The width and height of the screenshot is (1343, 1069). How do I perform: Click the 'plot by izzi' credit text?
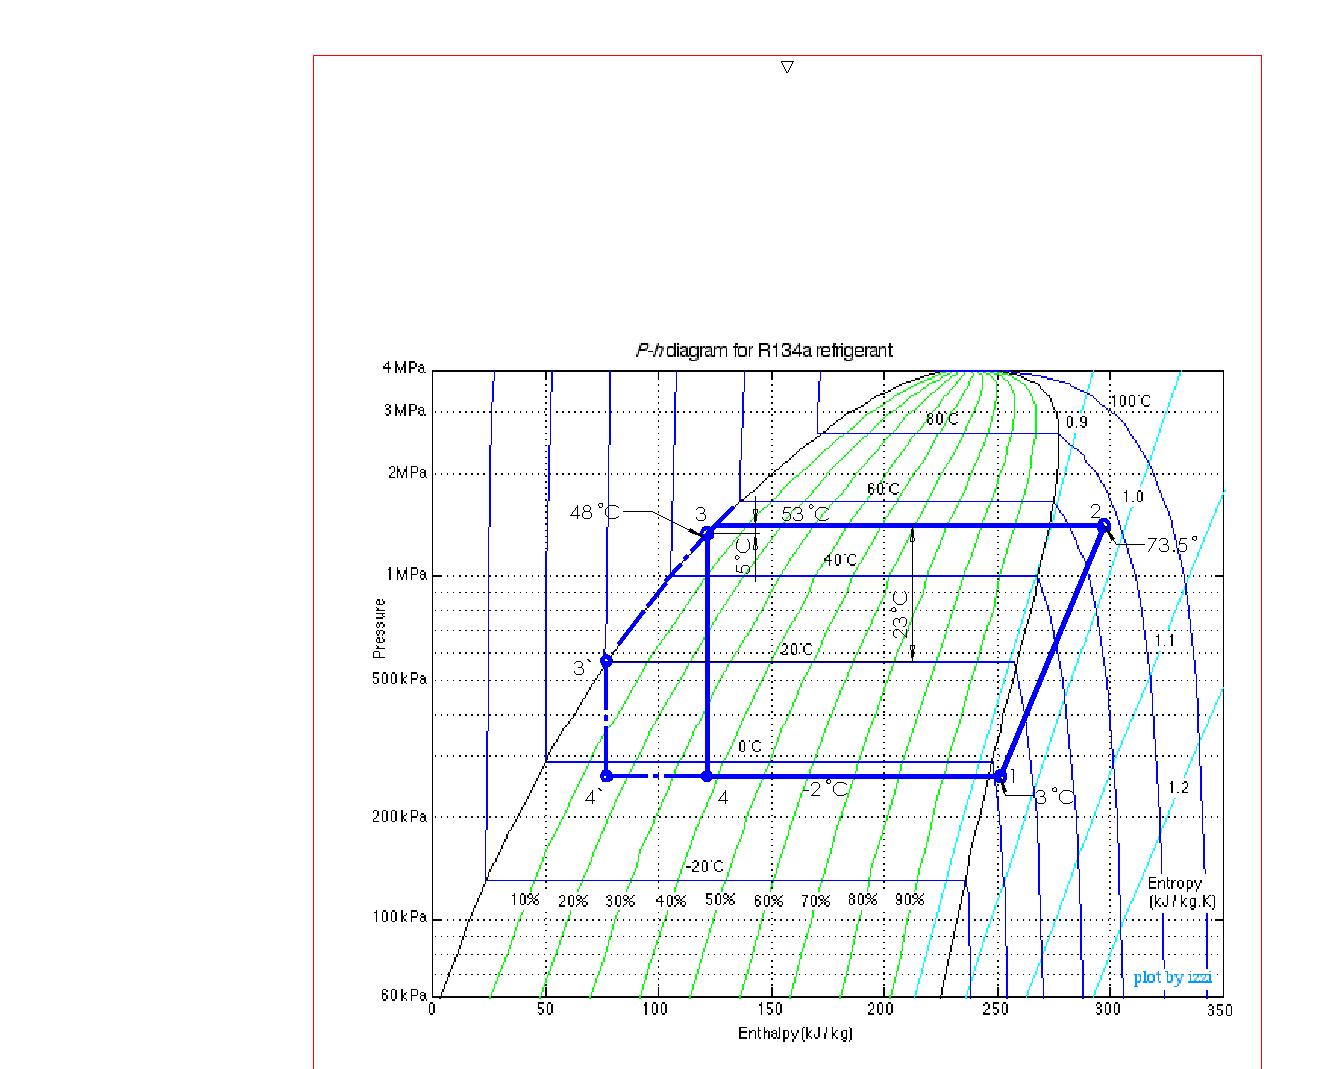click(x=1173, y=977)
